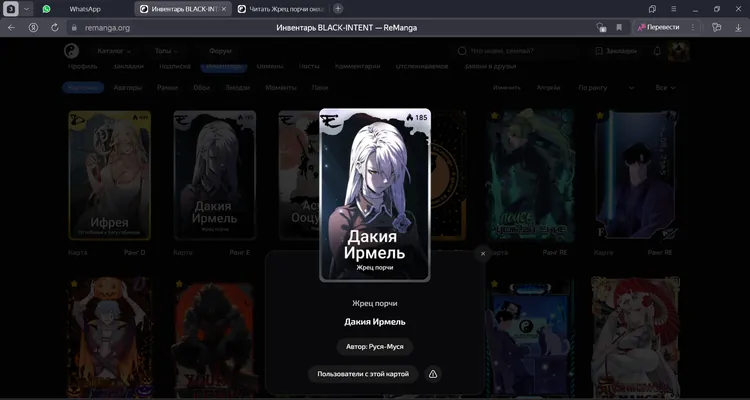Open the report warning triangle icon
Viewport: 750px width, 400px height.
(433, 374)
